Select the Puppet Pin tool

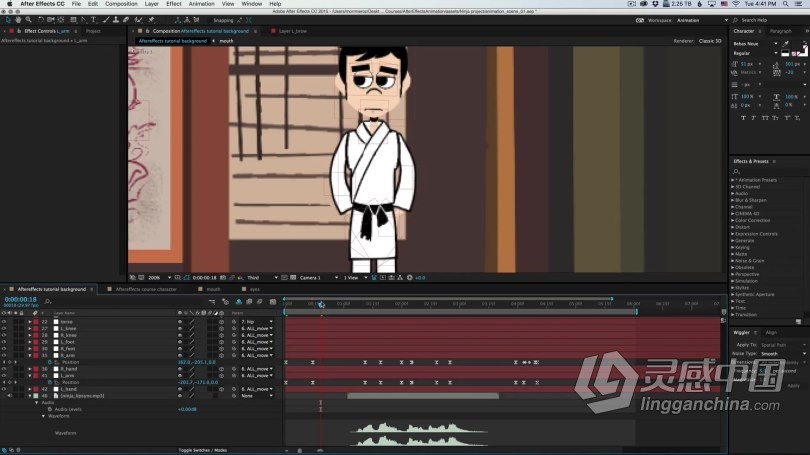(151, 20)
